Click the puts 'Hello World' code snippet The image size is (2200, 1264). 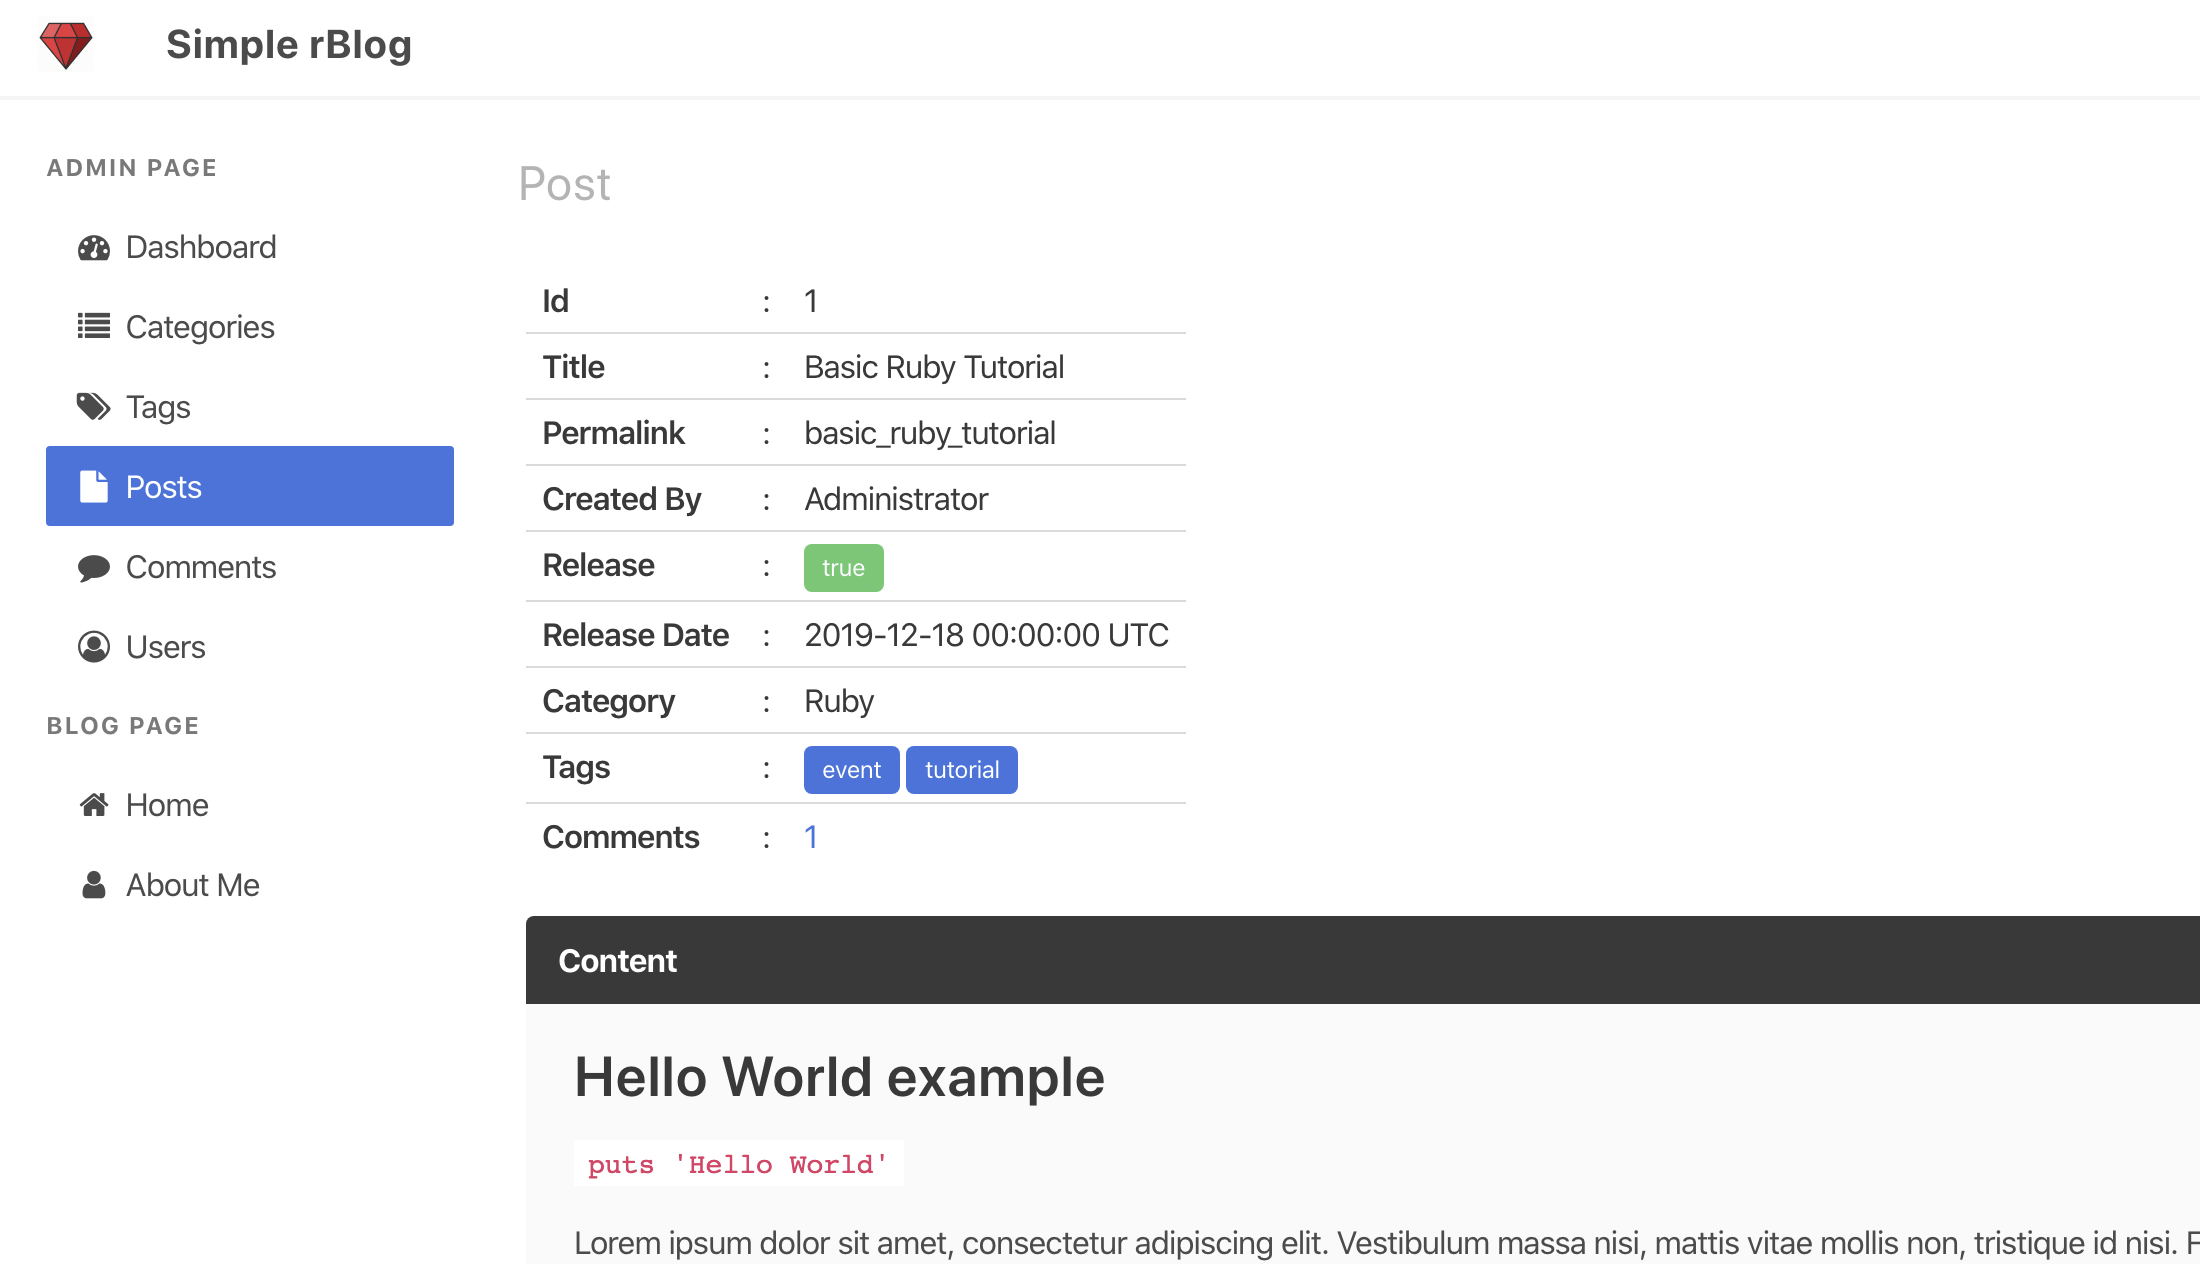(738, 1164)
